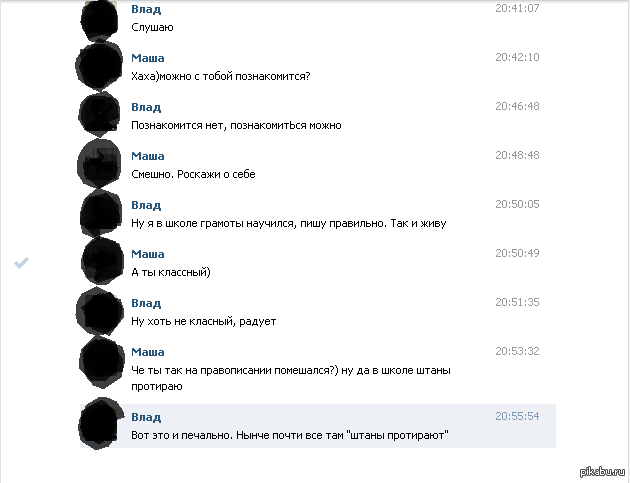This screenshot has width=630, height=483.
Task: Click the timestamp 20:55:54
Action: tap(517, 416)
